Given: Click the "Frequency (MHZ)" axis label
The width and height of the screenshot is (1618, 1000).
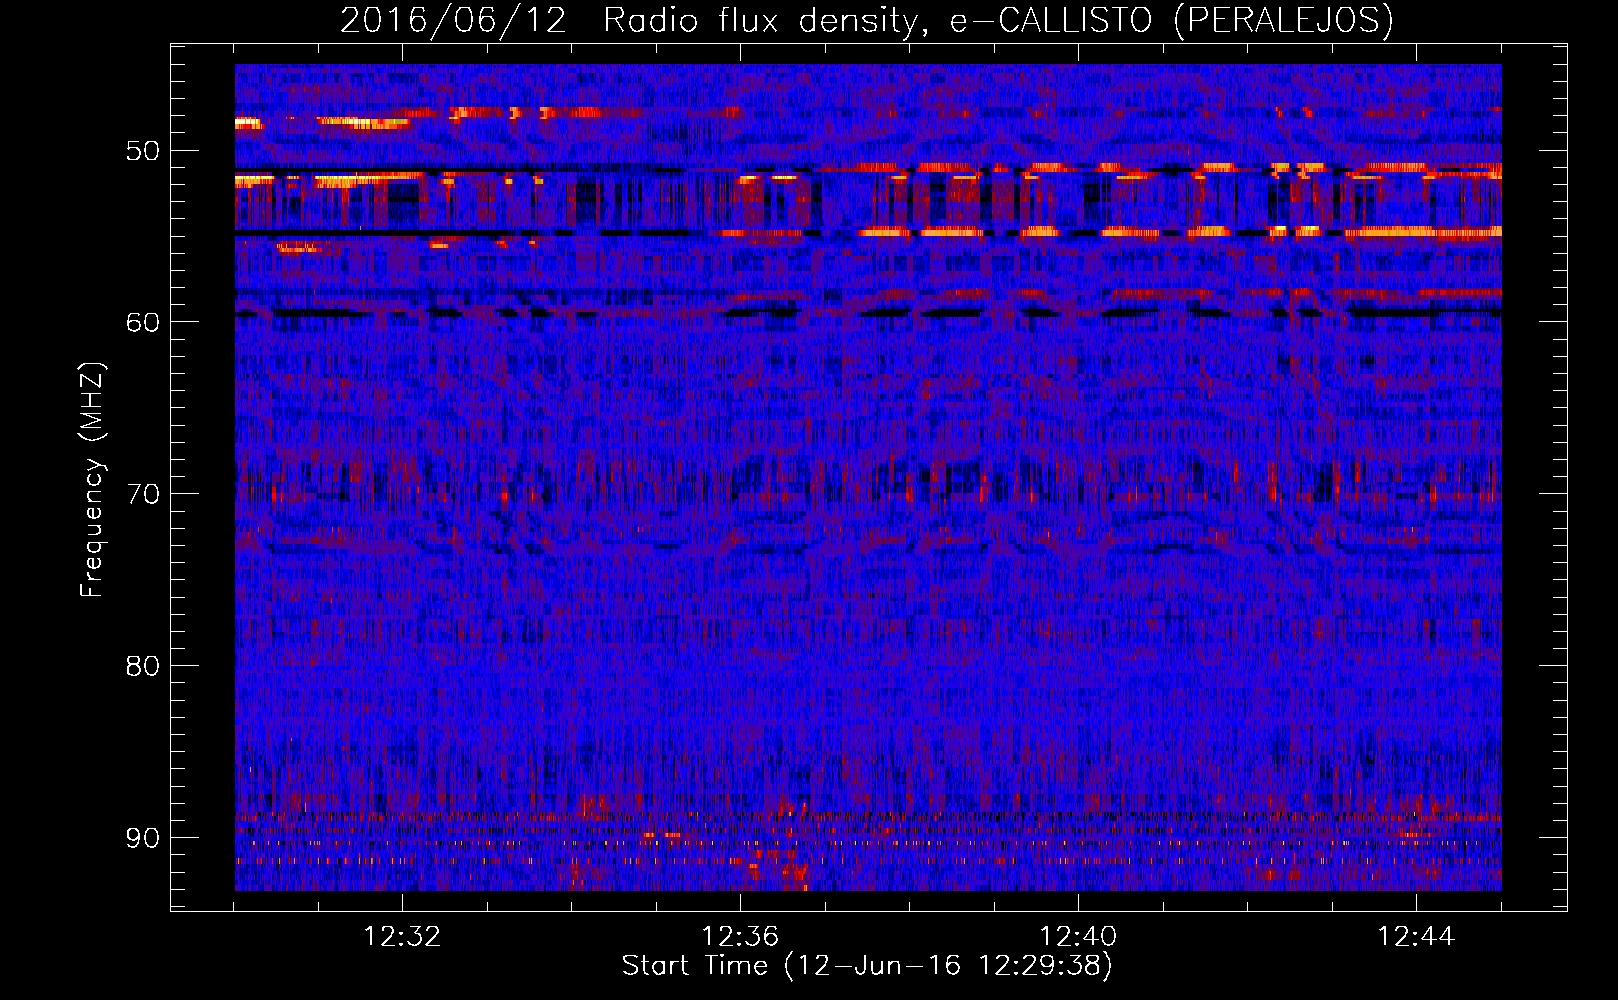Looking at the screenshot, I should pos(92,479).
